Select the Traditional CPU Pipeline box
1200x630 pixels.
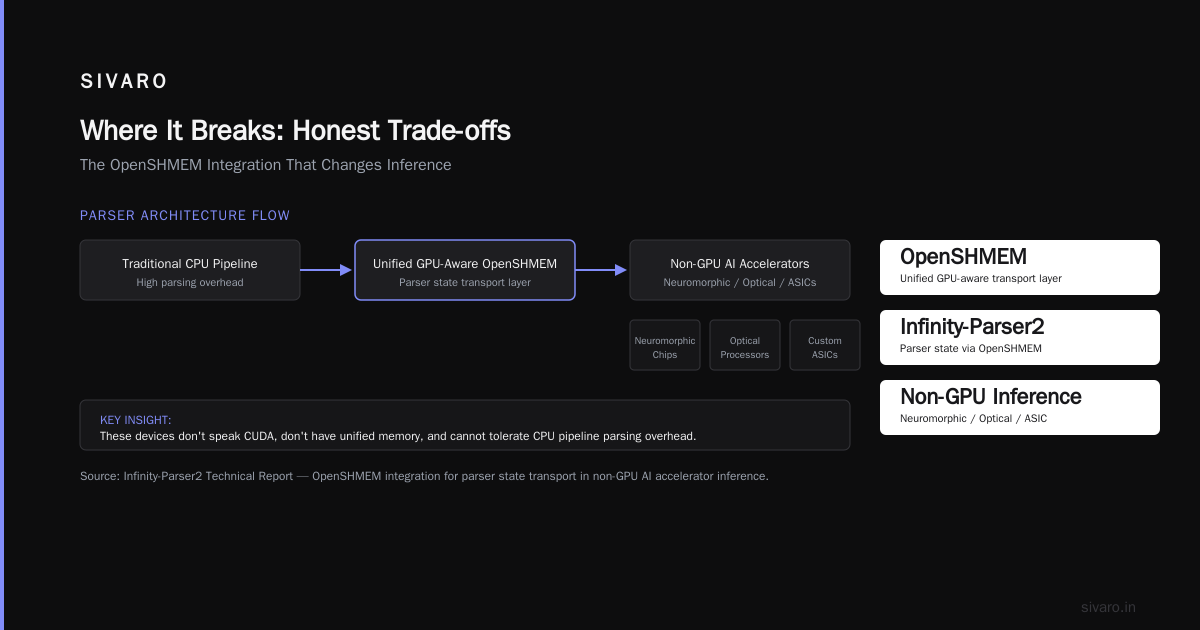(190, 270)
